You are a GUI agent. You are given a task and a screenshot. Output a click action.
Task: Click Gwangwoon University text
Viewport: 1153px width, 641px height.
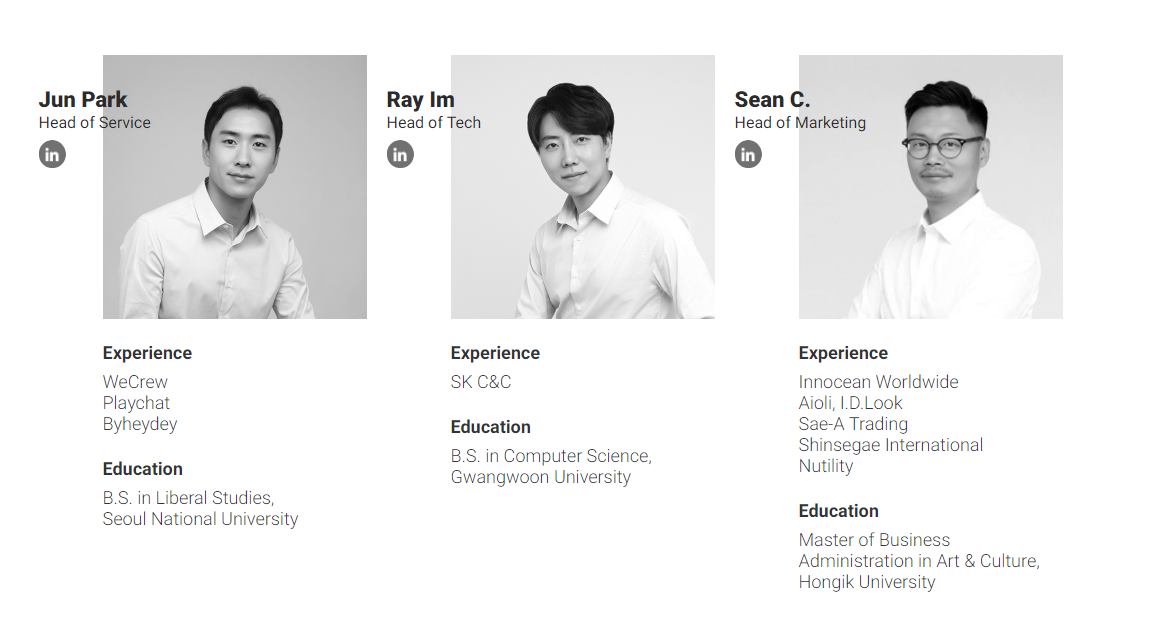541,477
